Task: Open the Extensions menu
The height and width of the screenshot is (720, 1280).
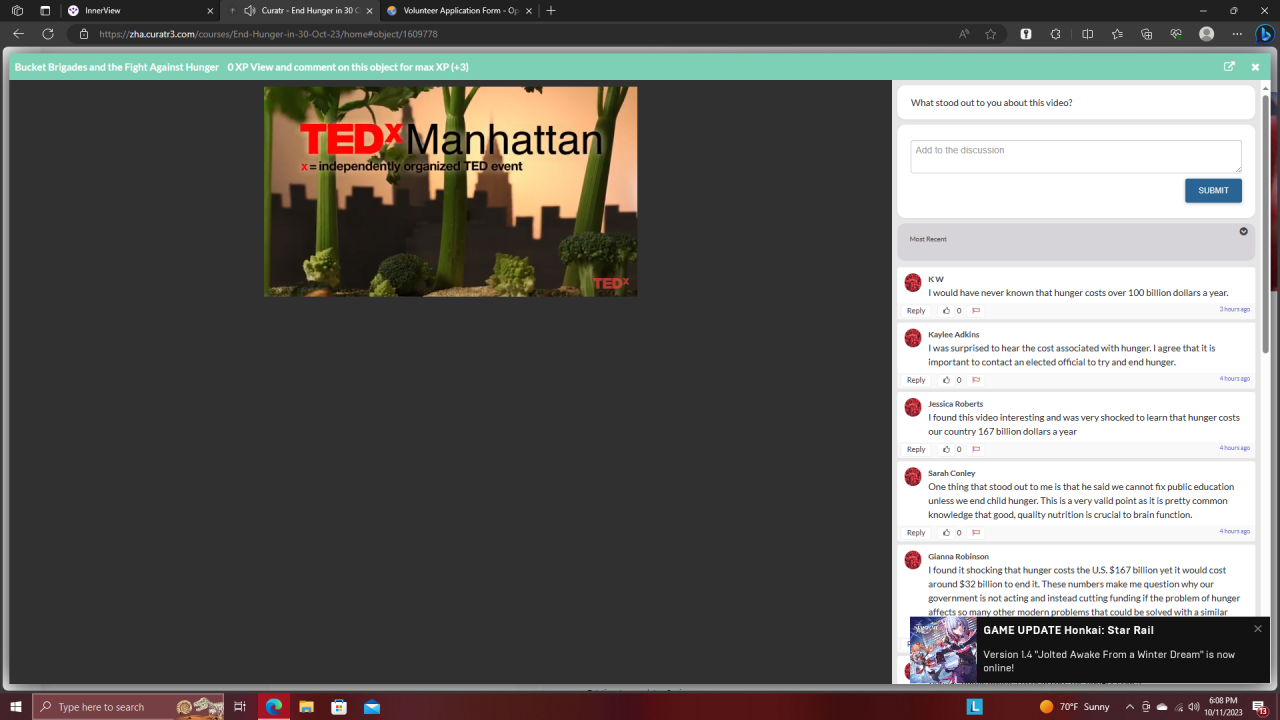Action: (x=1056, y=34)
